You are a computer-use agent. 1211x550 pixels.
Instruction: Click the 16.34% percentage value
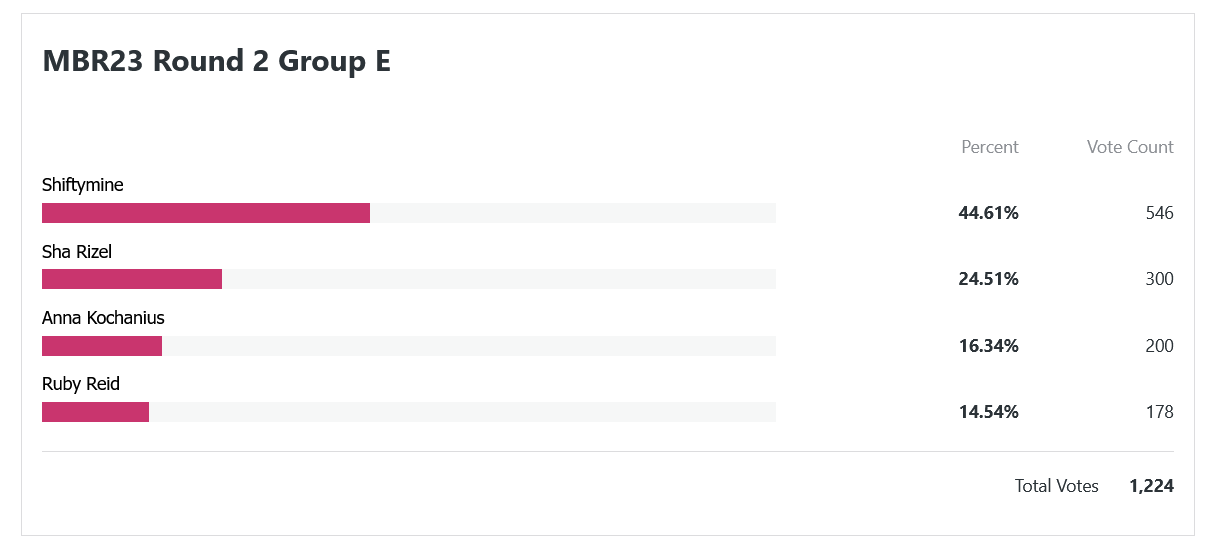point(989,346)
